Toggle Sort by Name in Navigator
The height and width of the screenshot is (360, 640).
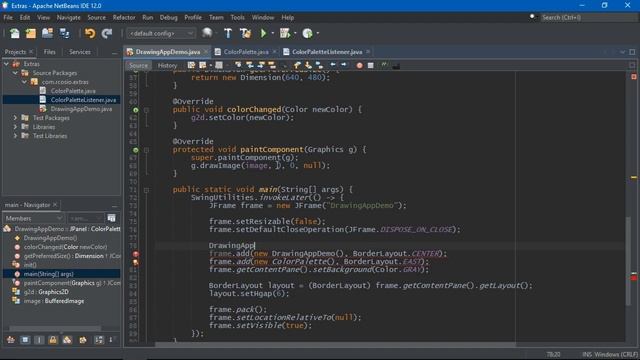coord(99,340)
